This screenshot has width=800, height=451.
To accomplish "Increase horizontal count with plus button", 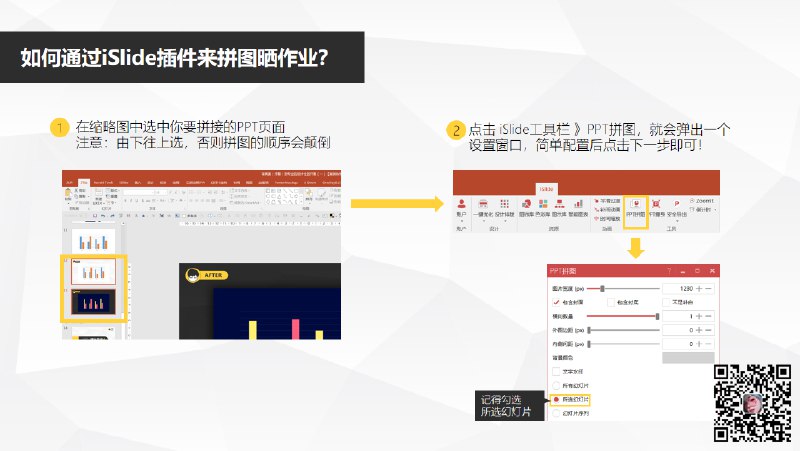I will [699, 316].
